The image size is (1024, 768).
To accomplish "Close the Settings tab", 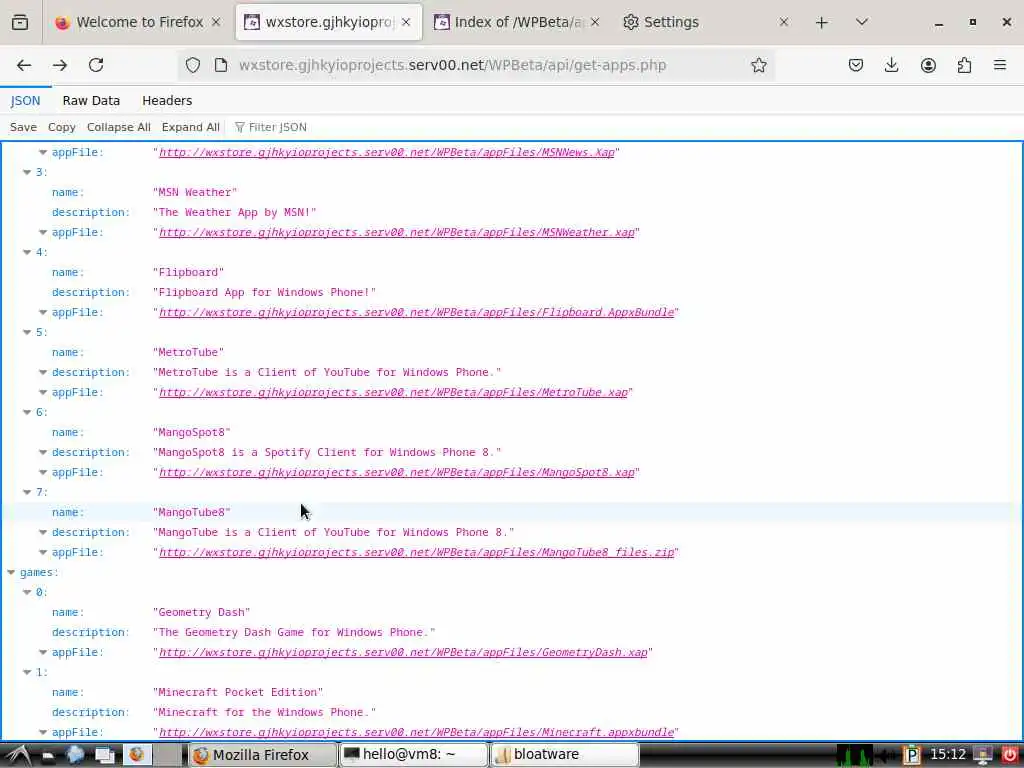I will tap(784, 22).
